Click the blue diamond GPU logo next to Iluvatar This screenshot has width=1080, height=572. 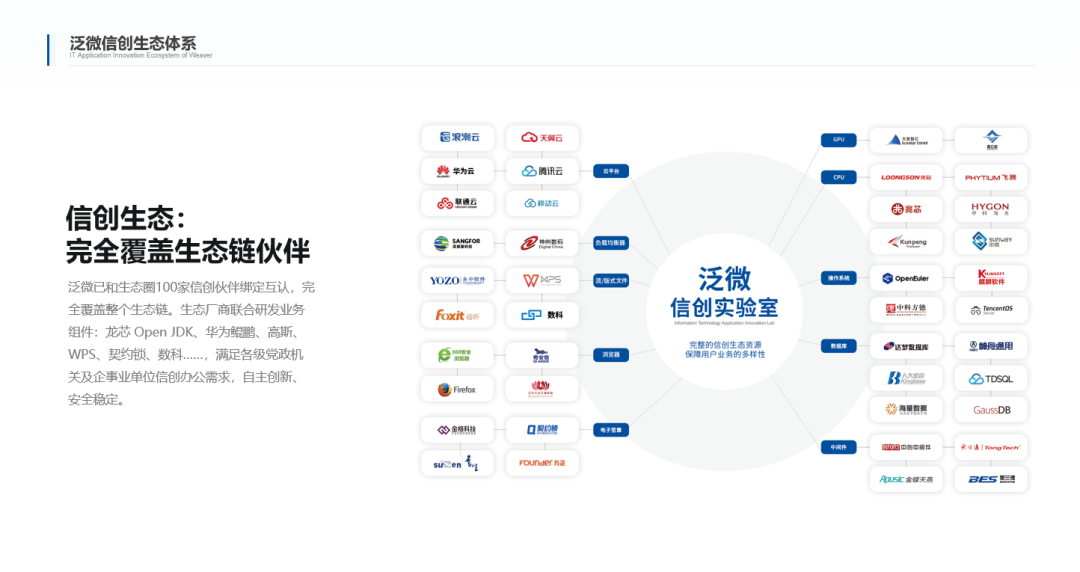pos(991,140)
